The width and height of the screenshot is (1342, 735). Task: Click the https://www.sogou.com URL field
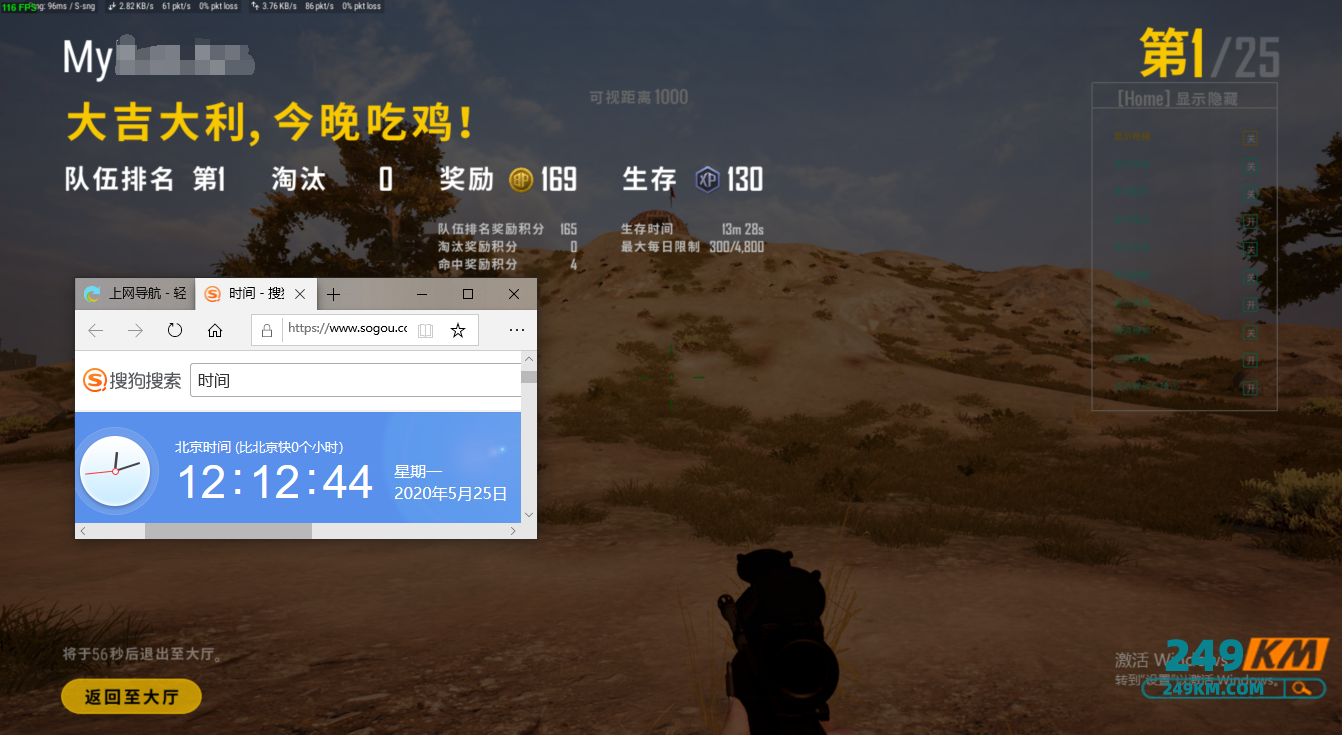pyautogui.click(x=347, y=328)
